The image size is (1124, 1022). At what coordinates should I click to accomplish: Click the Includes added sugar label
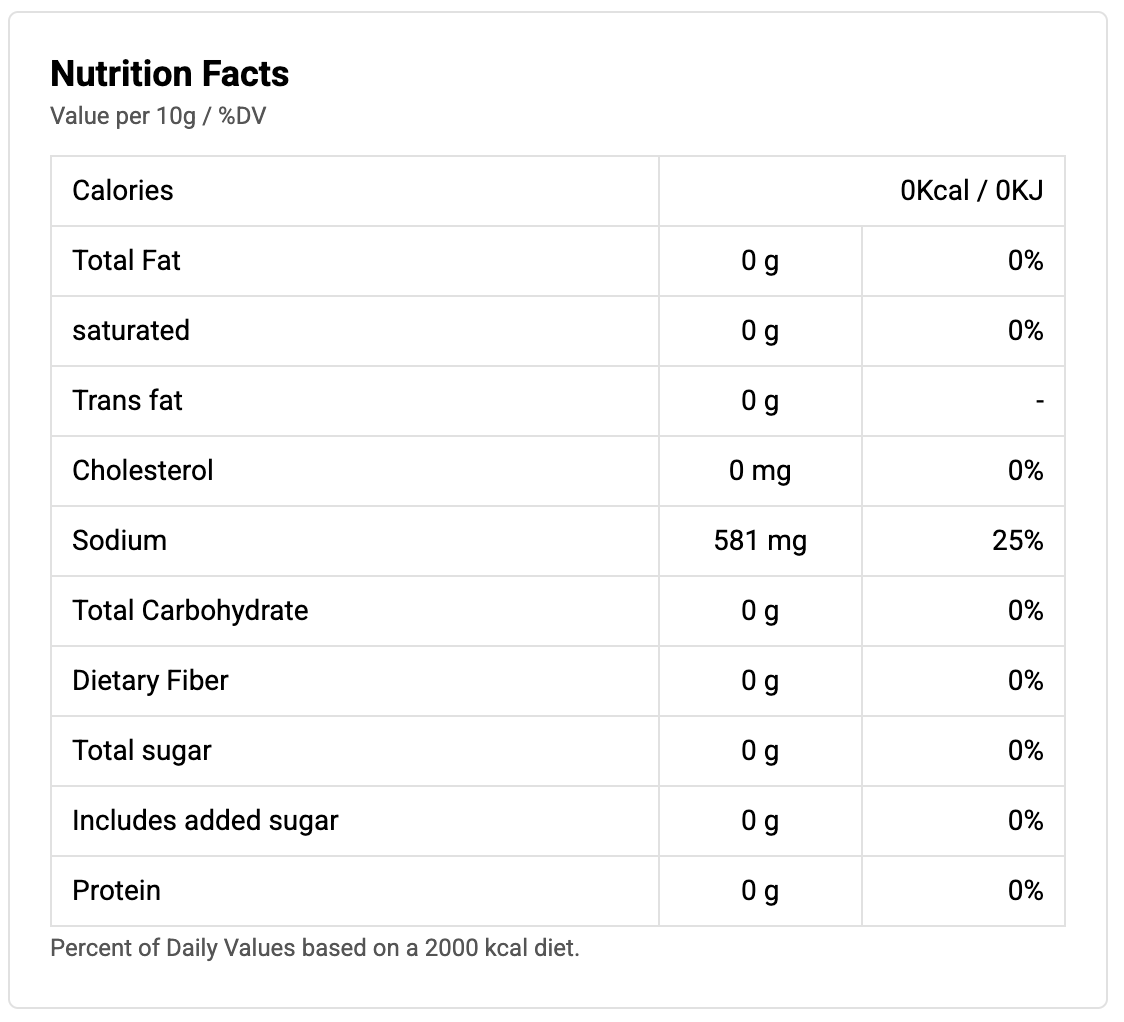click(205, 821)
